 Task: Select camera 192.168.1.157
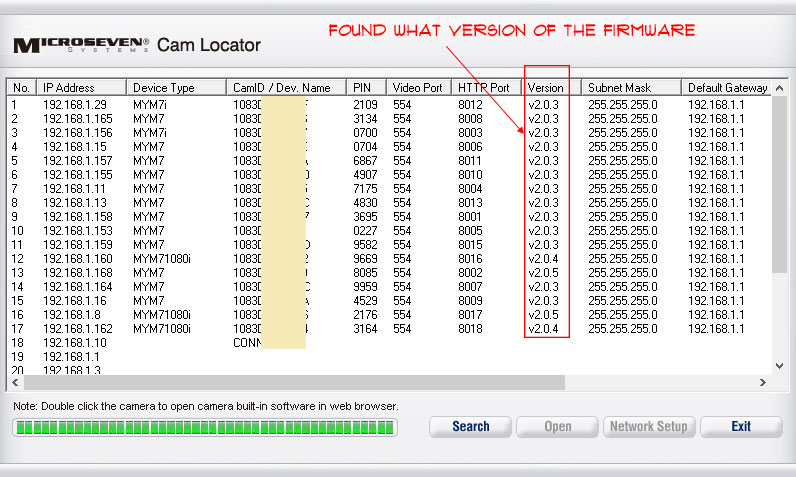(389, 161)
